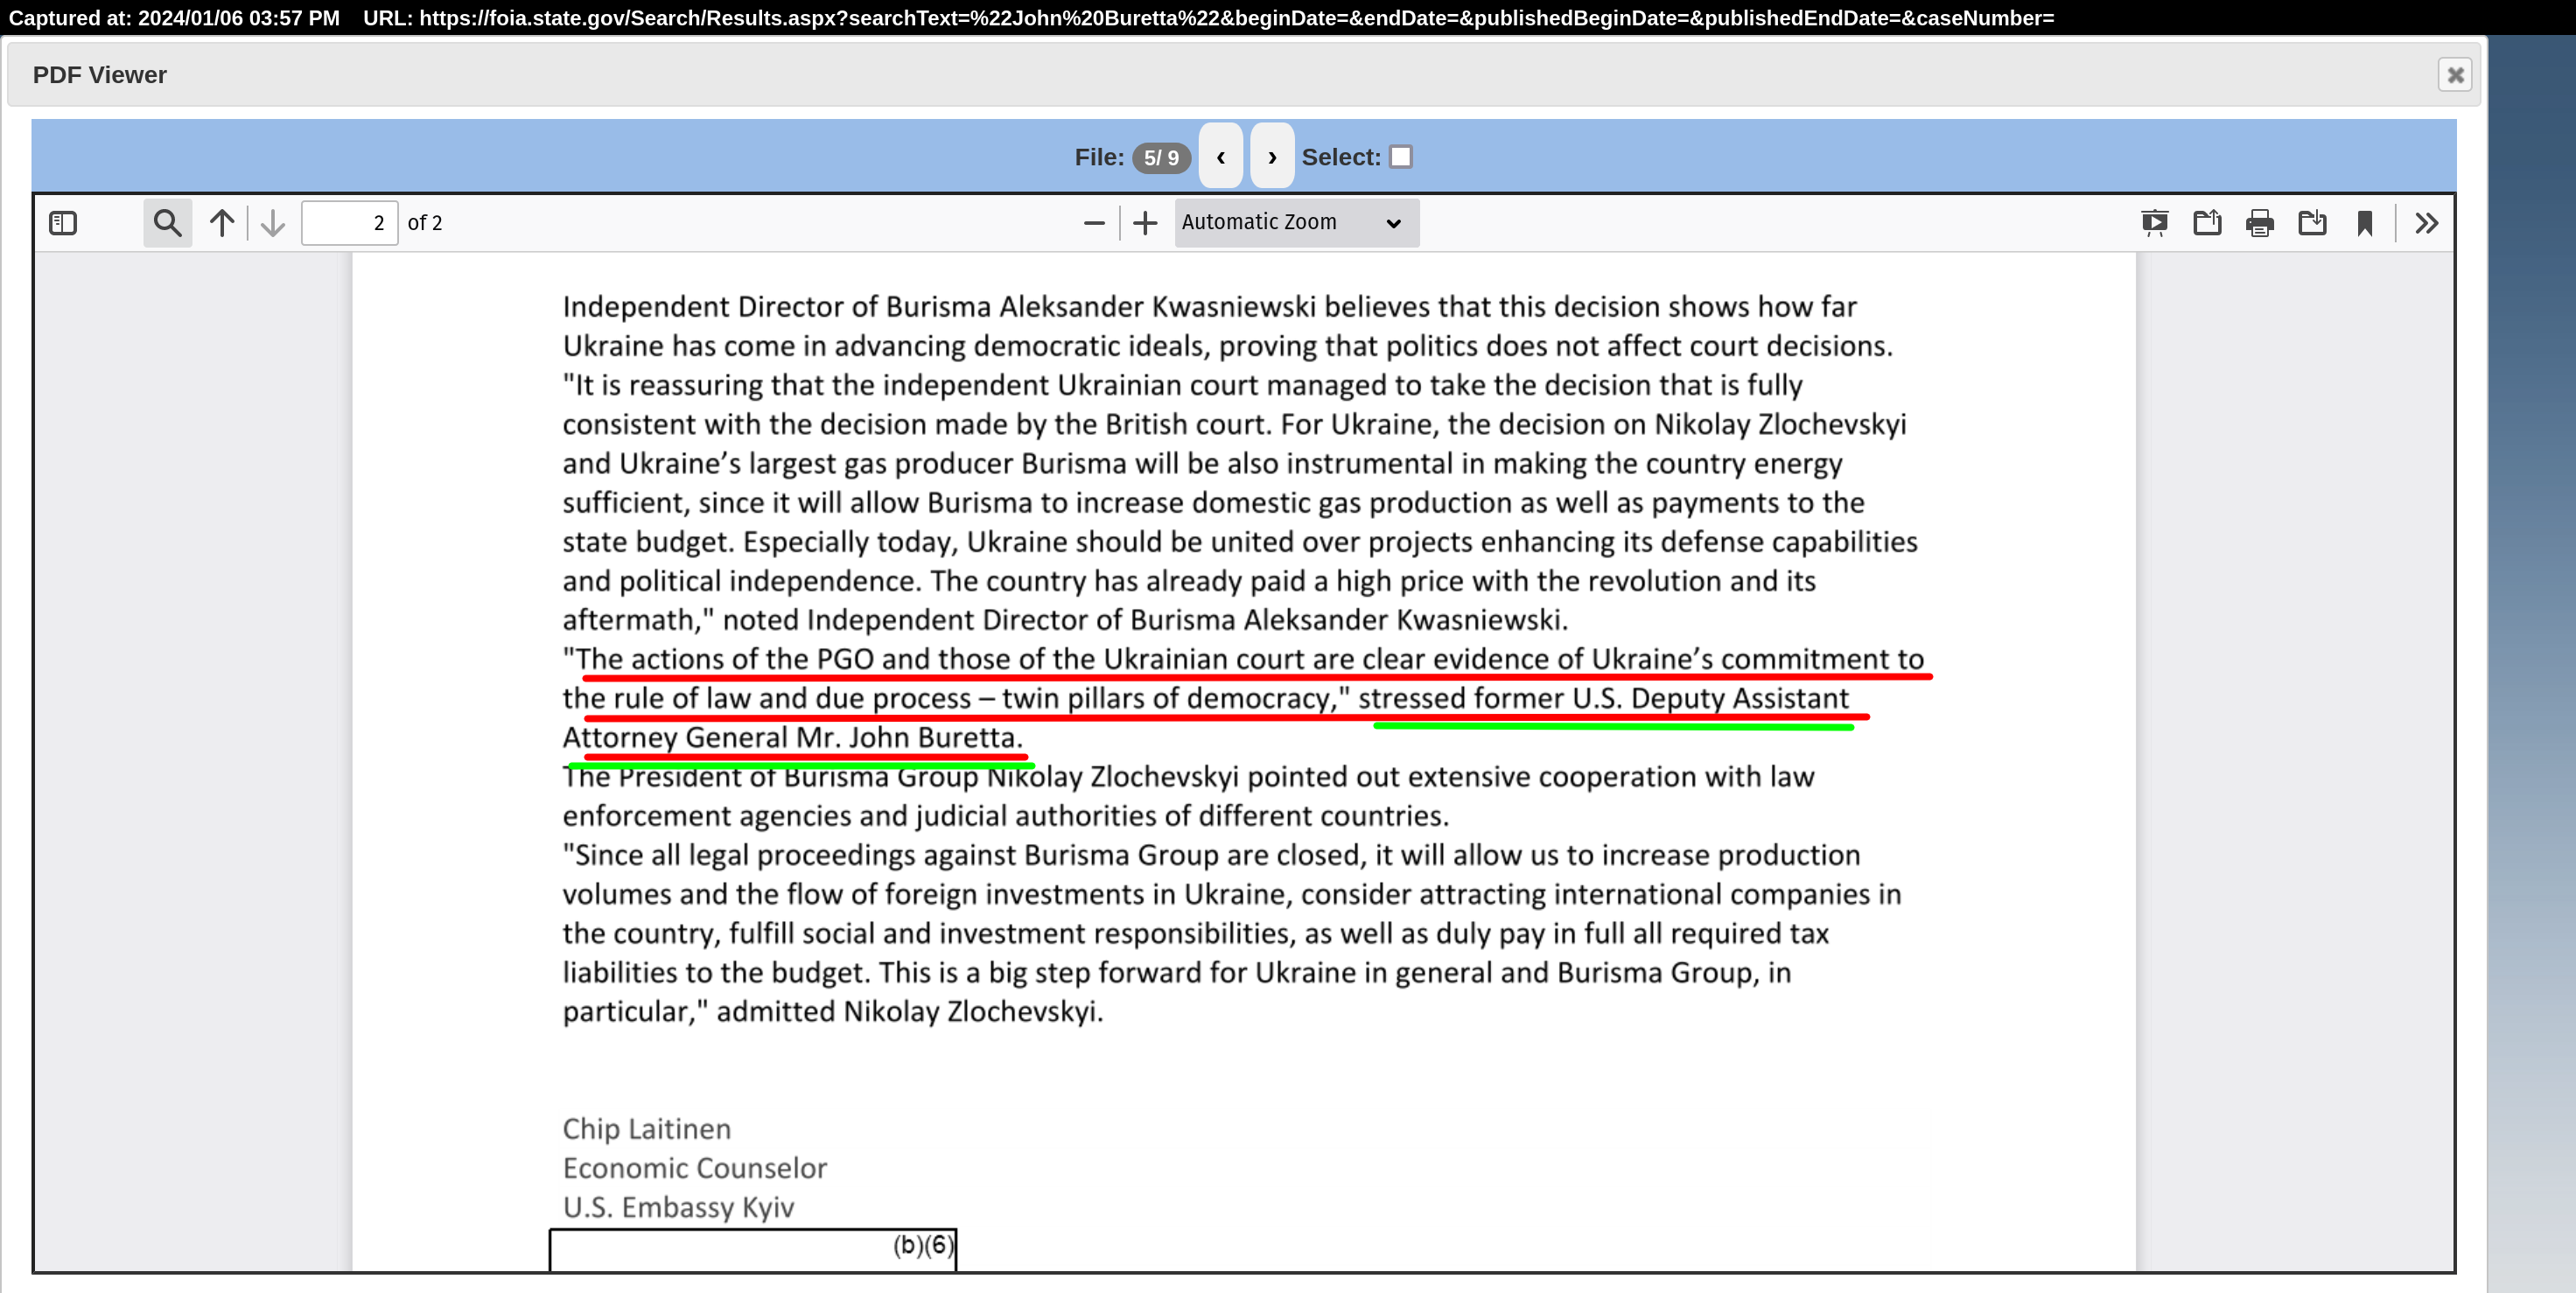Check the Select checkbox for this file
Image resolution: width=2576 pixels, height=1293 pixels.
pos(1401,157)
